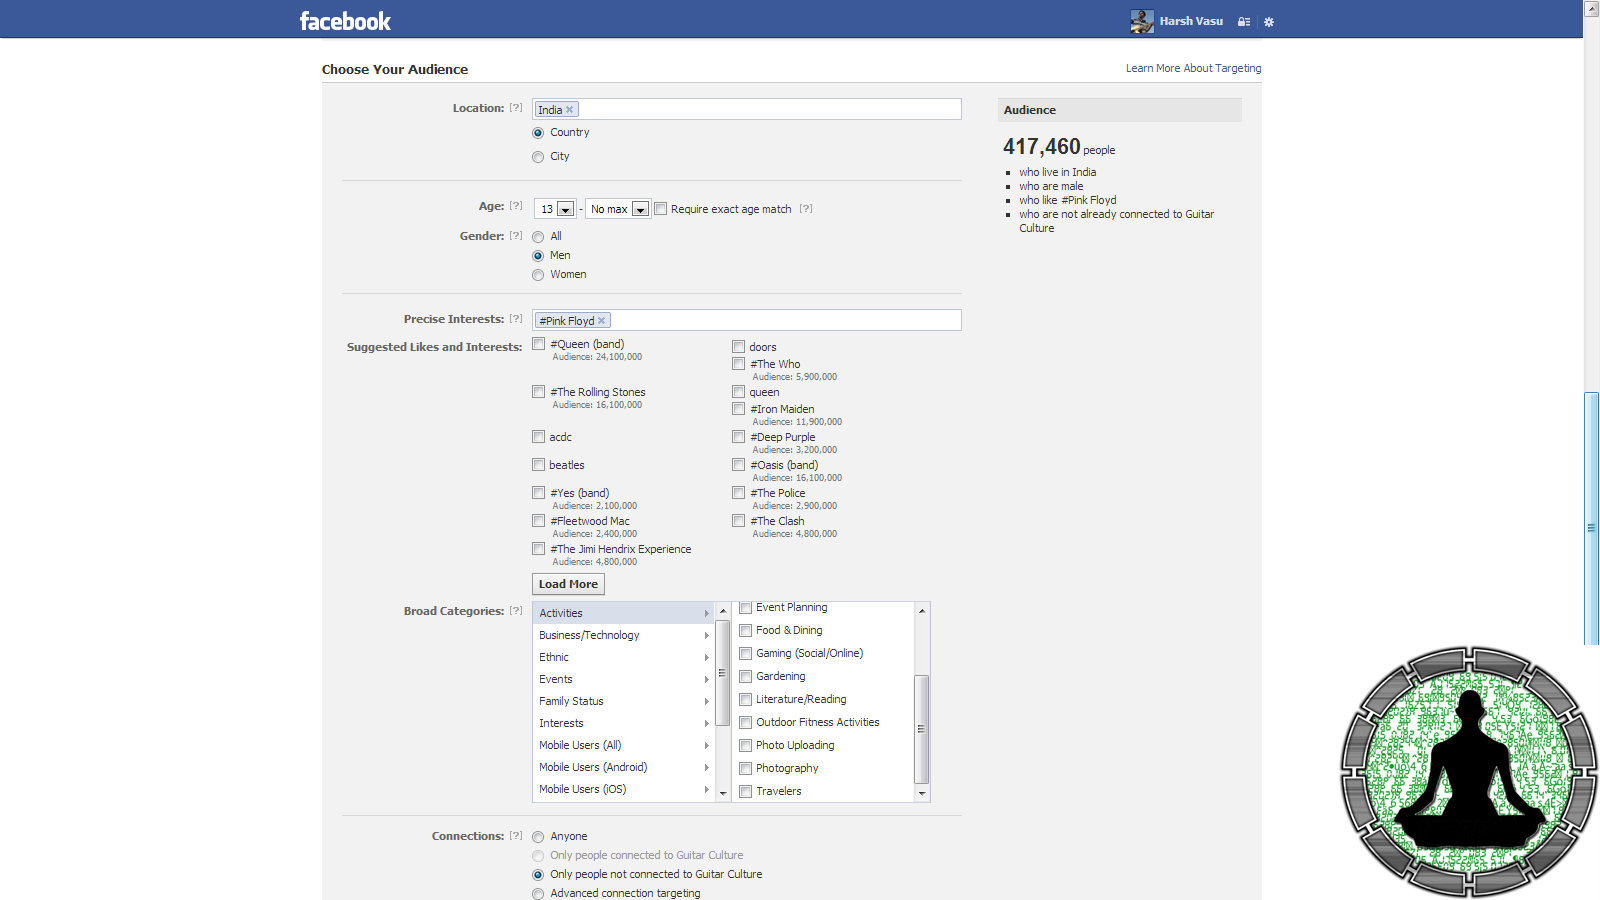The width and height of the screenshot is (1600, 900).
Task: Show help for Require exact age match
Action: coord(806,209)
